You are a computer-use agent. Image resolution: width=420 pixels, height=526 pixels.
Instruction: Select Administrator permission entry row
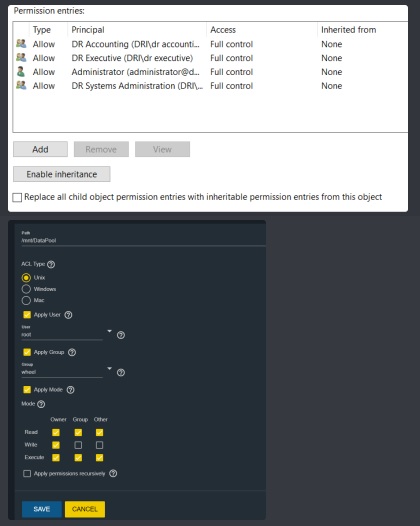(x=210, y=72)
